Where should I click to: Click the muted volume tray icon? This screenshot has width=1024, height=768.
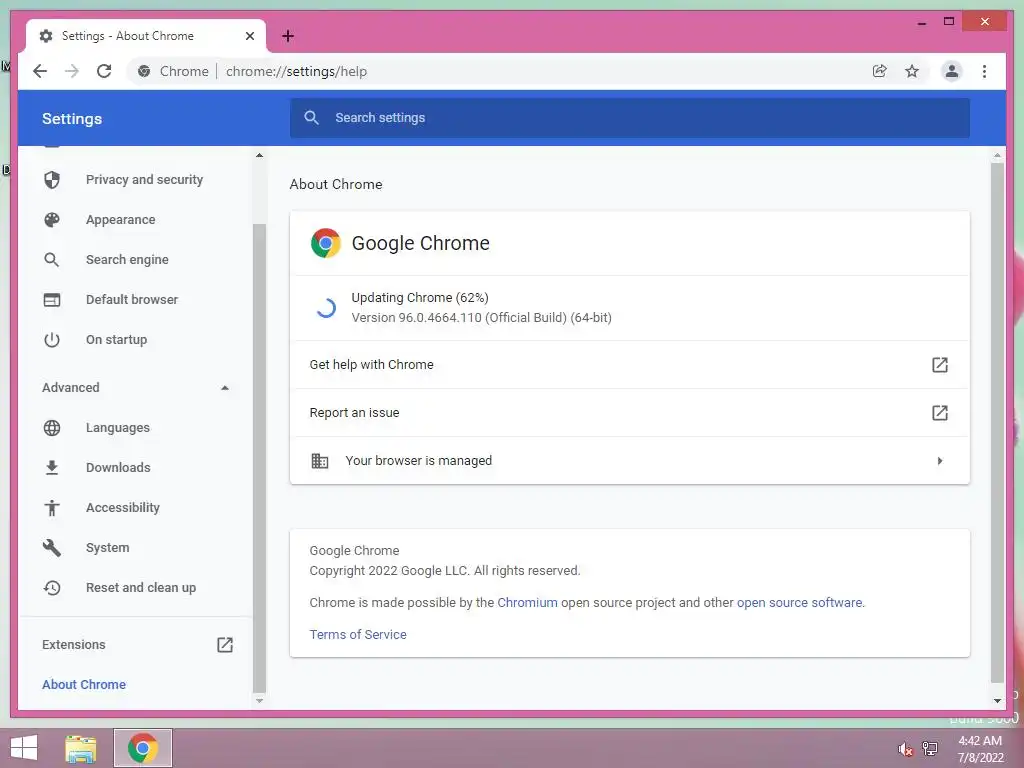coord(905,749)
